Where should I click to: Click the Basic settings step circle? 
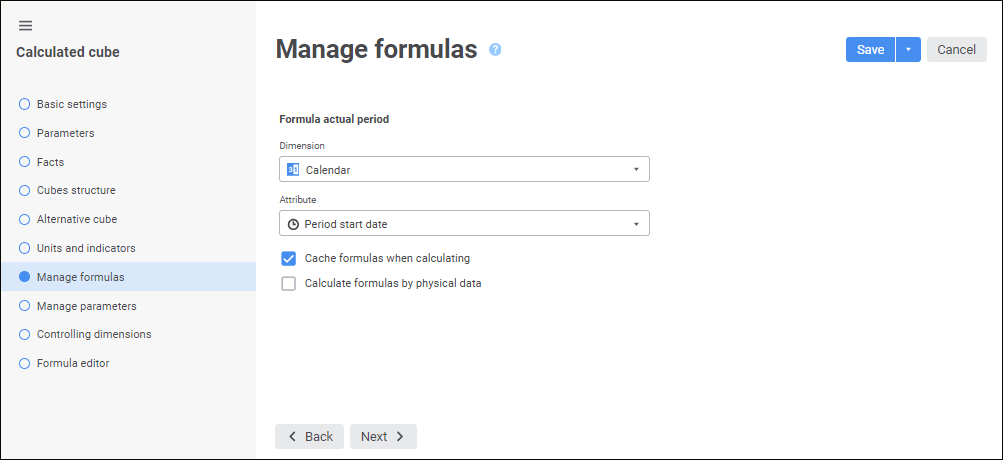click(x=25, y=104)
